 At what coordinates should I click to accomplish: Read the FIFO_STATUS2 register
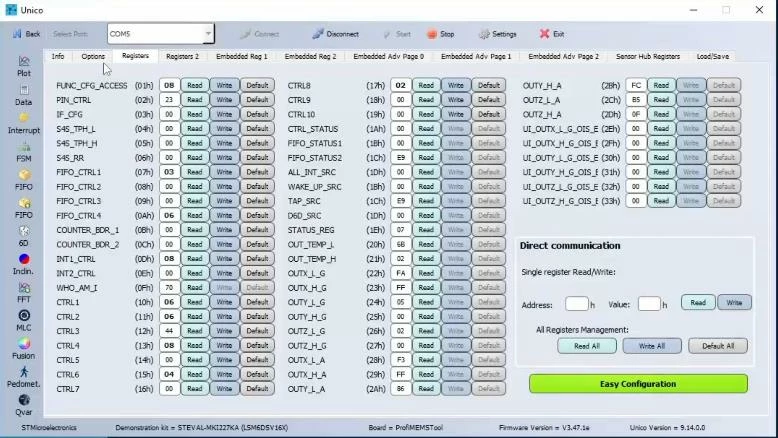coord(426,157)
